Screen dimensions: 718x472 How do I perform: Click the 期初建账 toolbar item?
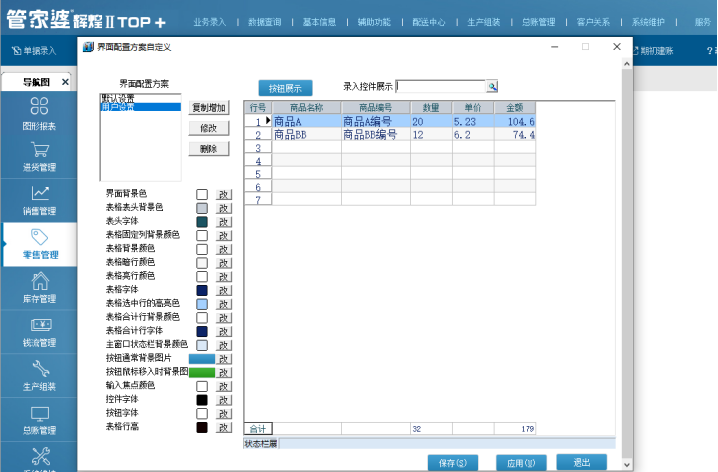(653, 51)
